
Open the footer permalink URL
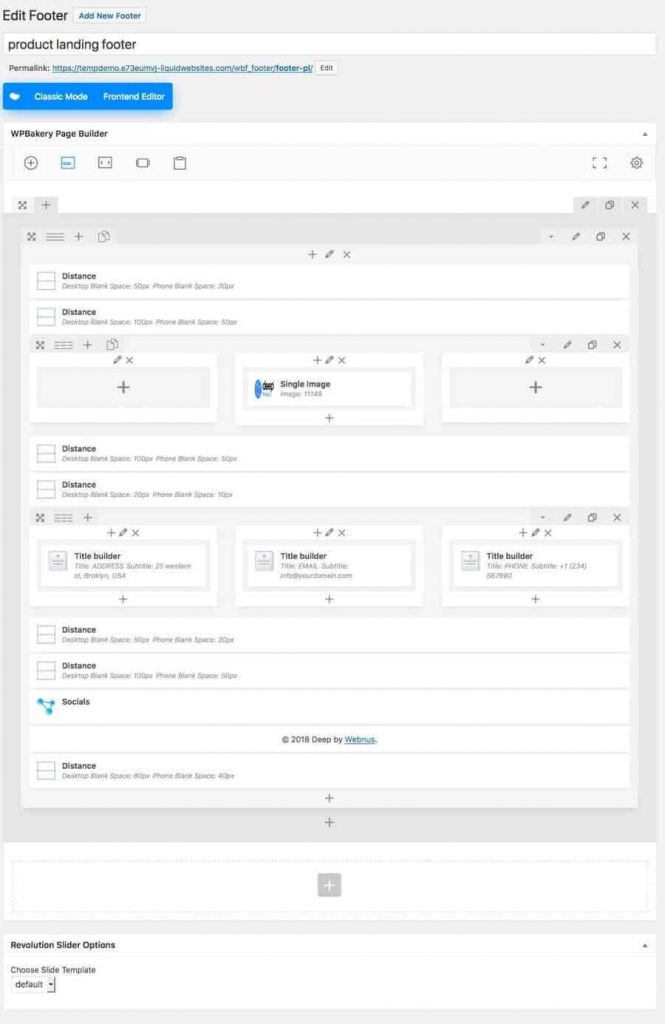[182, 68]
